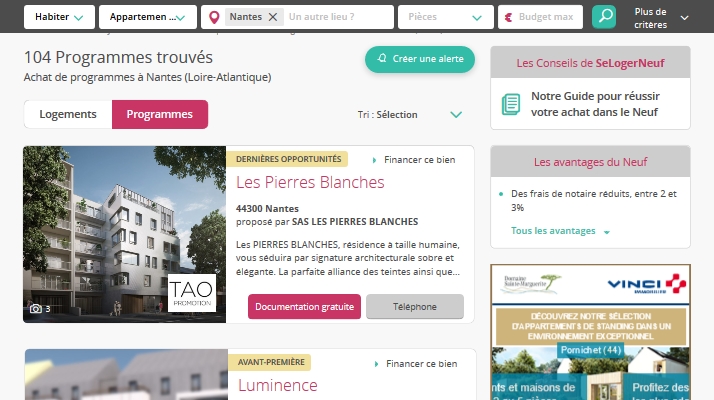The image size is (714, 400).
Task: Click the Les Pierres Blanches building photo
Action: point(124,234)
